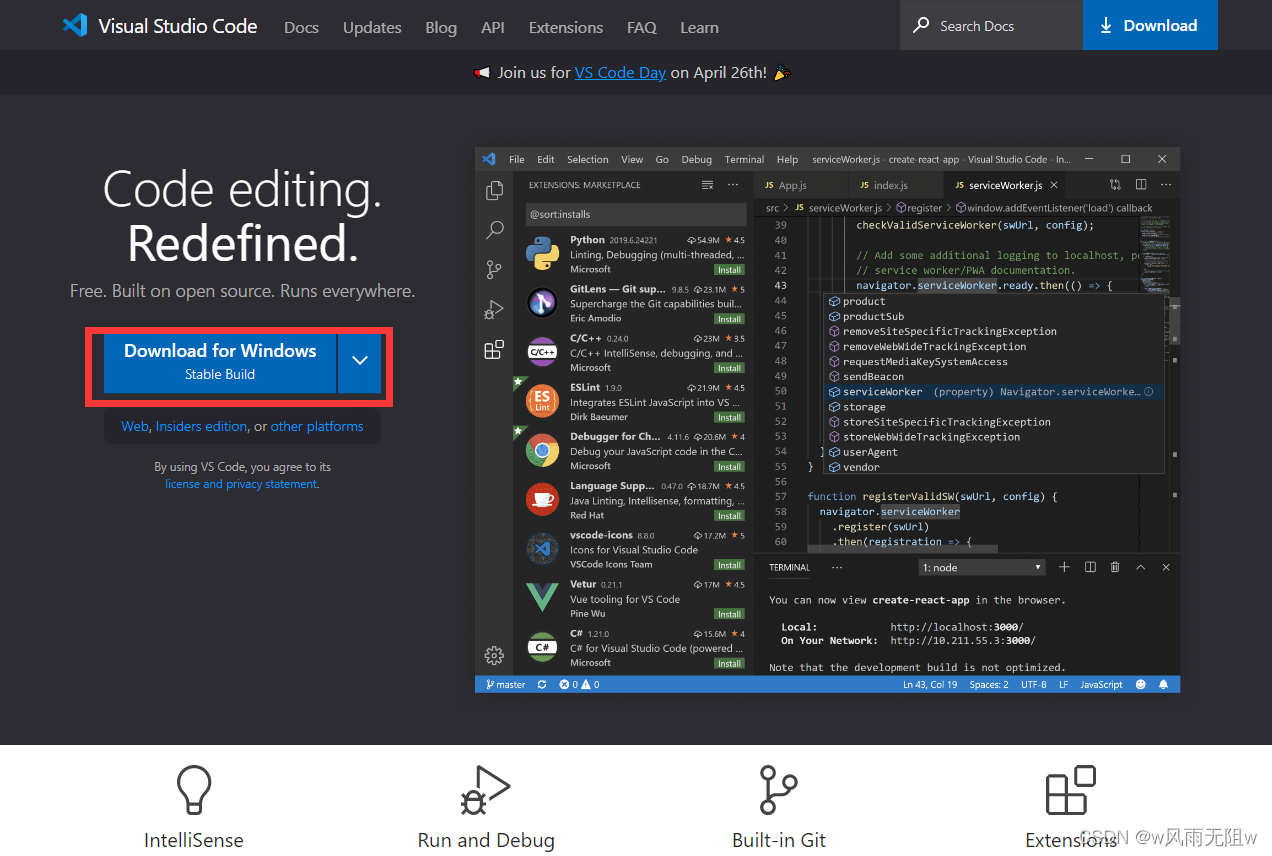
Task: Click the split editor icon beside tabs
Action: pyautogui.click(x=1141, y=185)
